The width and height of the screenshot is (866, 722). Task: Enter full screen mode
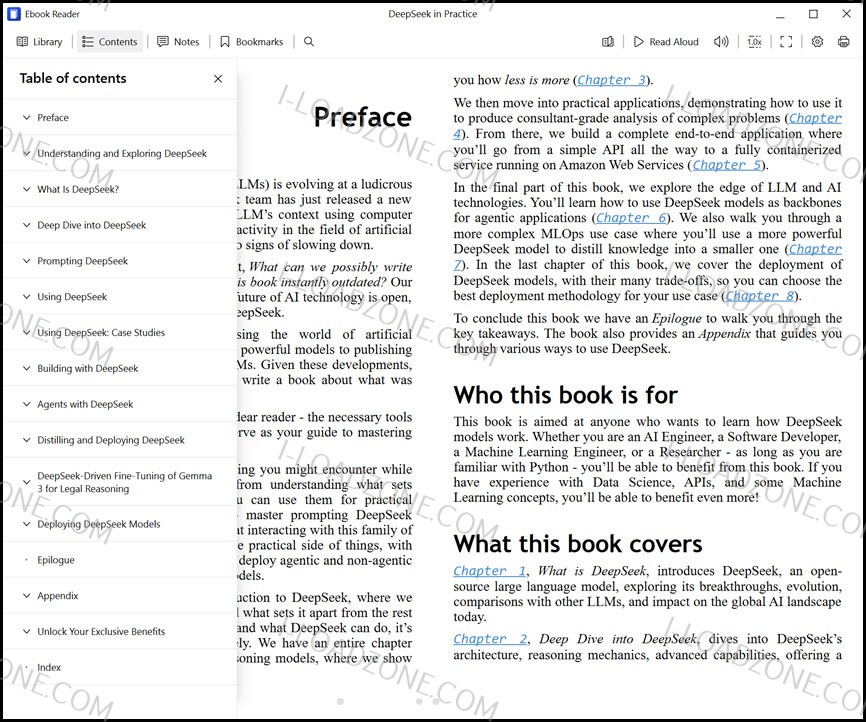tap(786, 42)
